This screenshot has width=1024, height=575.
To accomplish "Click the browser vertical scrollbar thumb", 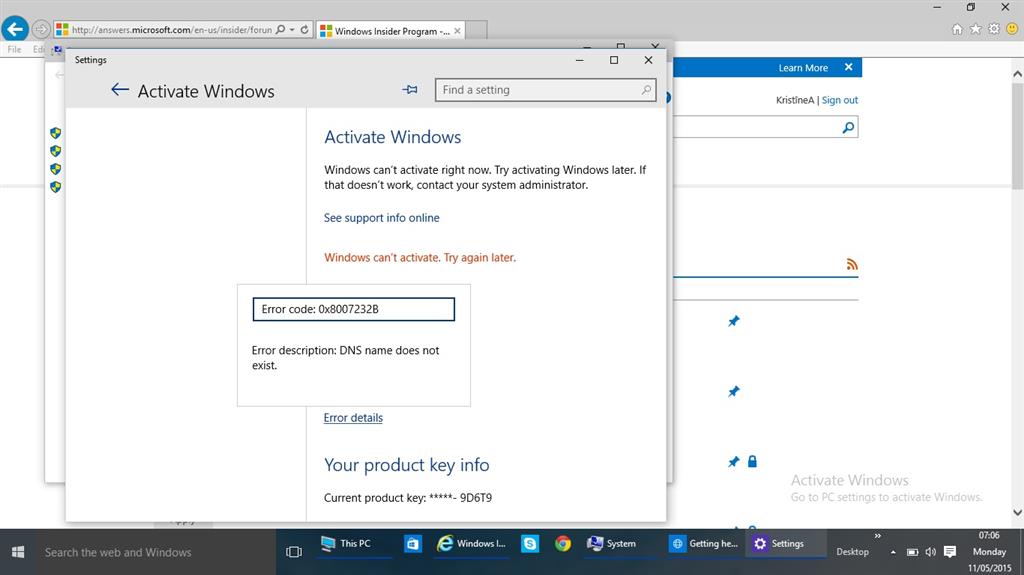I will pos(1017,135).
